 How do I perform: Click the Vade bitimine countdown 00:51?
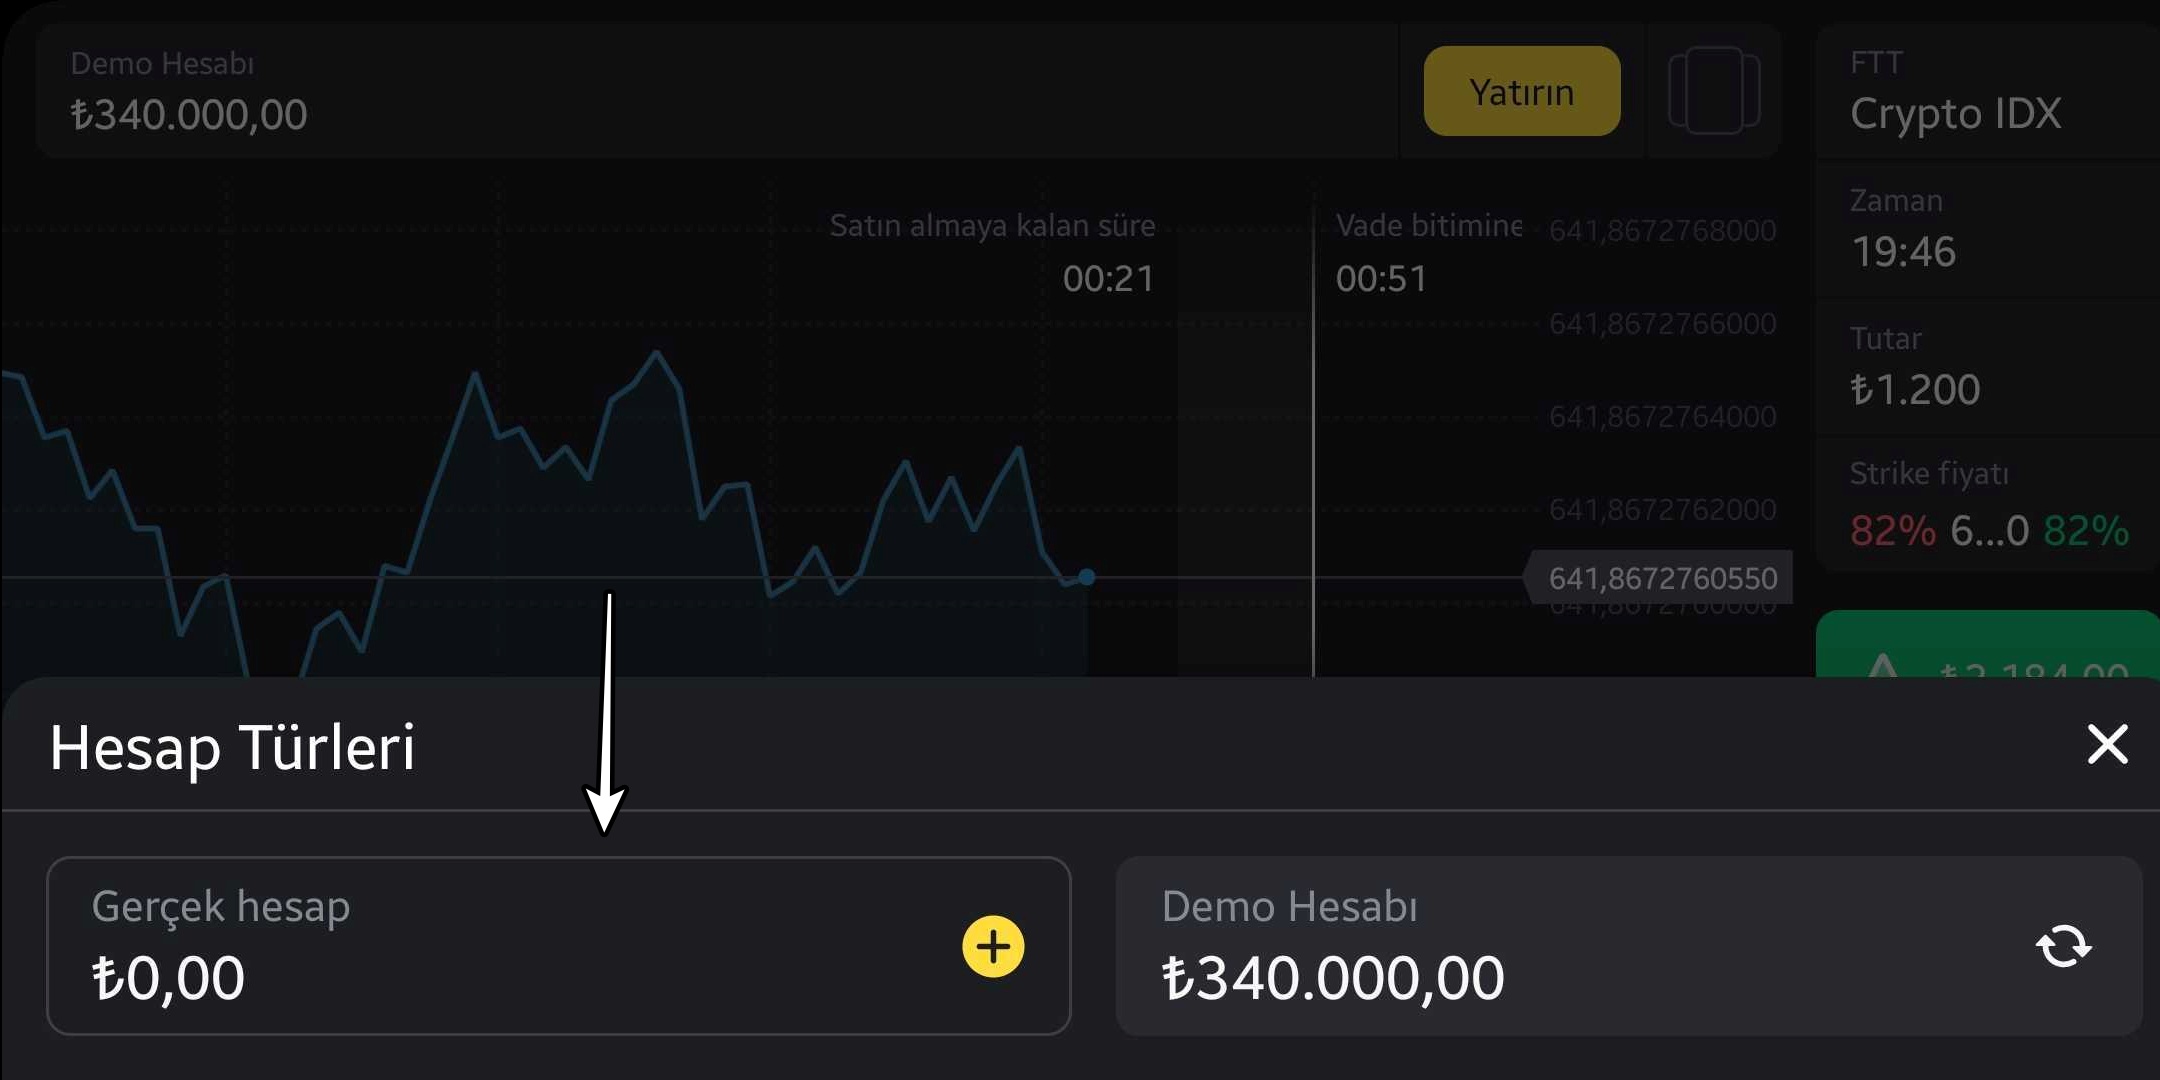(1382, 278)
